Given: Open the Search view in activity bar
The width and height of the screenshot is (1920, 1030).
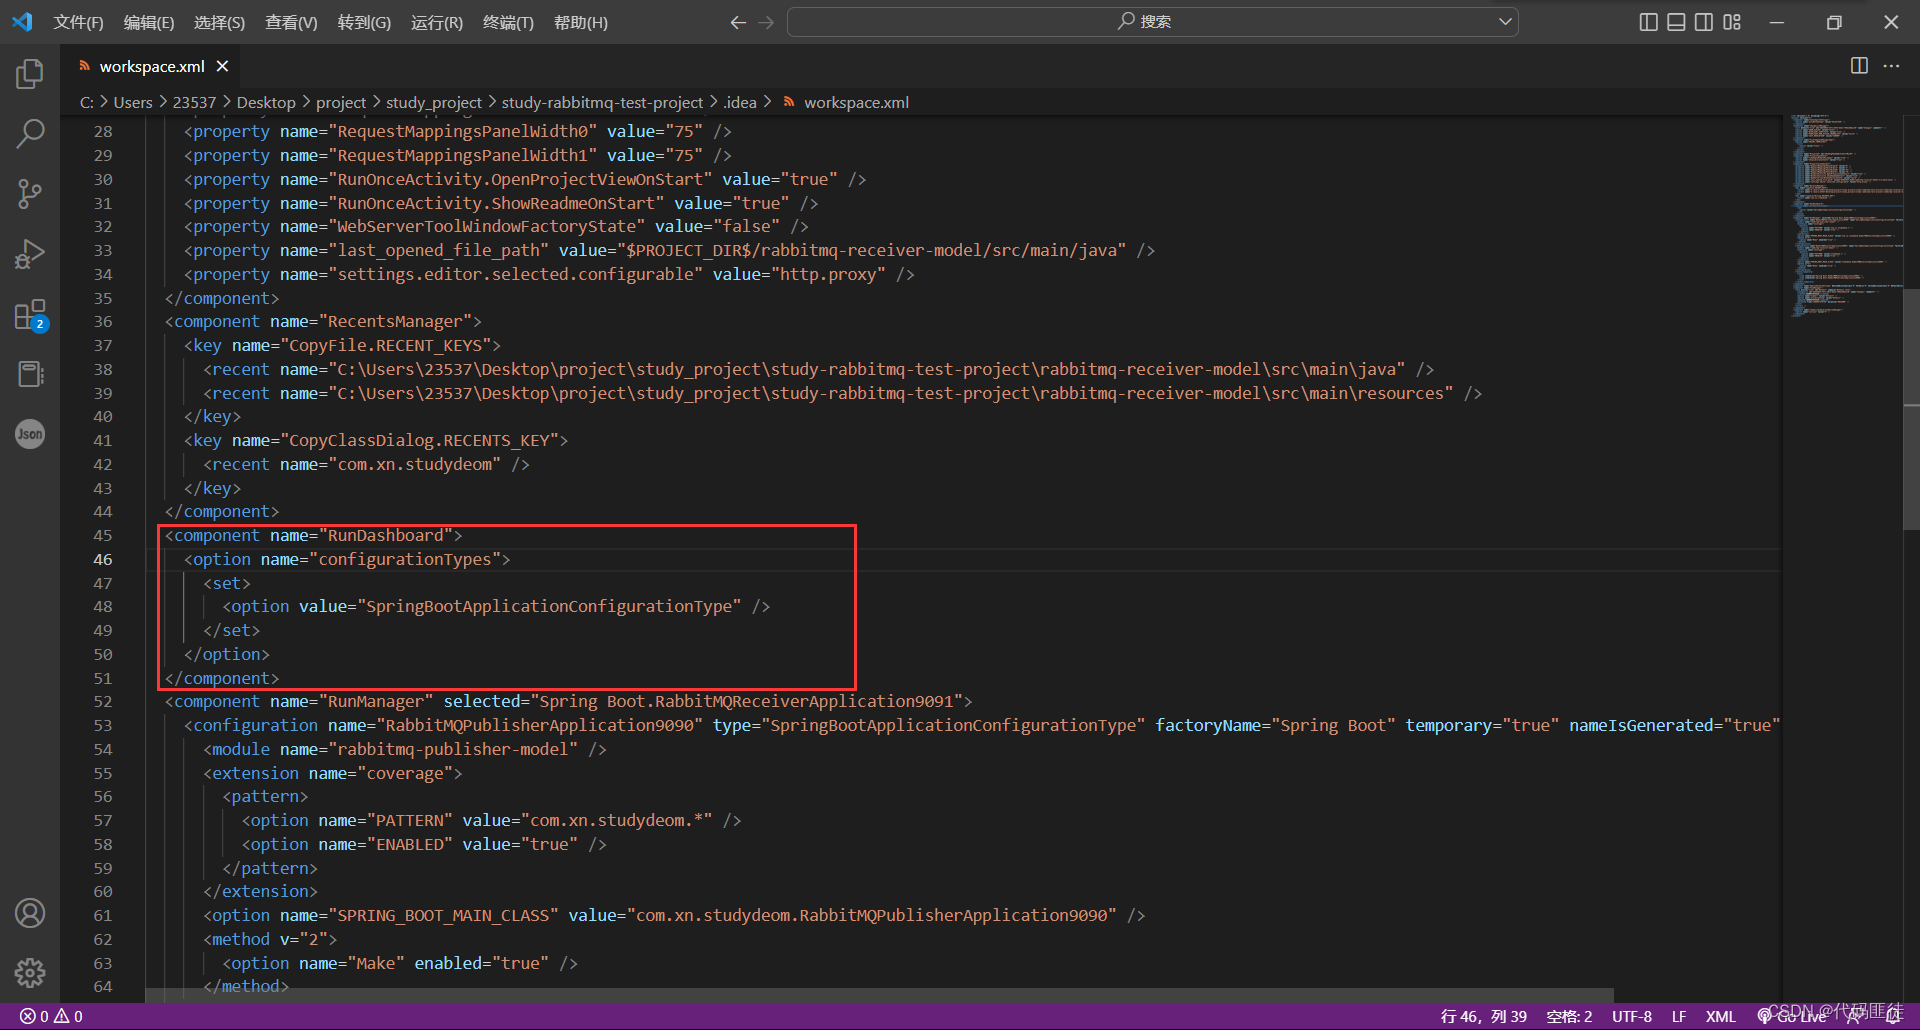Looking at the screenshot, I should point(30,133).
